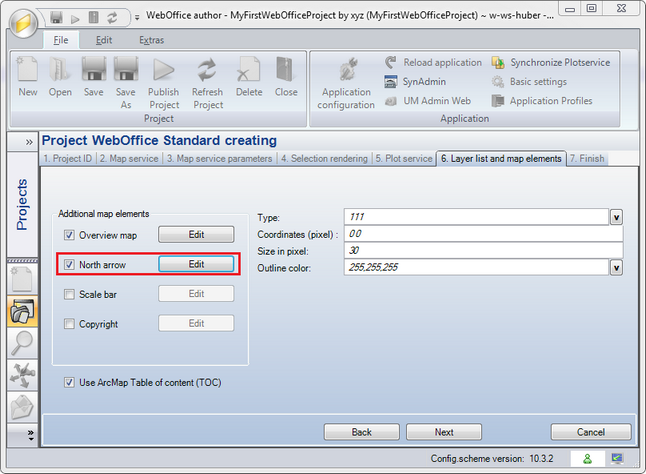Open sidebar overflow options at bottom
646x474 pixels.
tap(30, 435)
